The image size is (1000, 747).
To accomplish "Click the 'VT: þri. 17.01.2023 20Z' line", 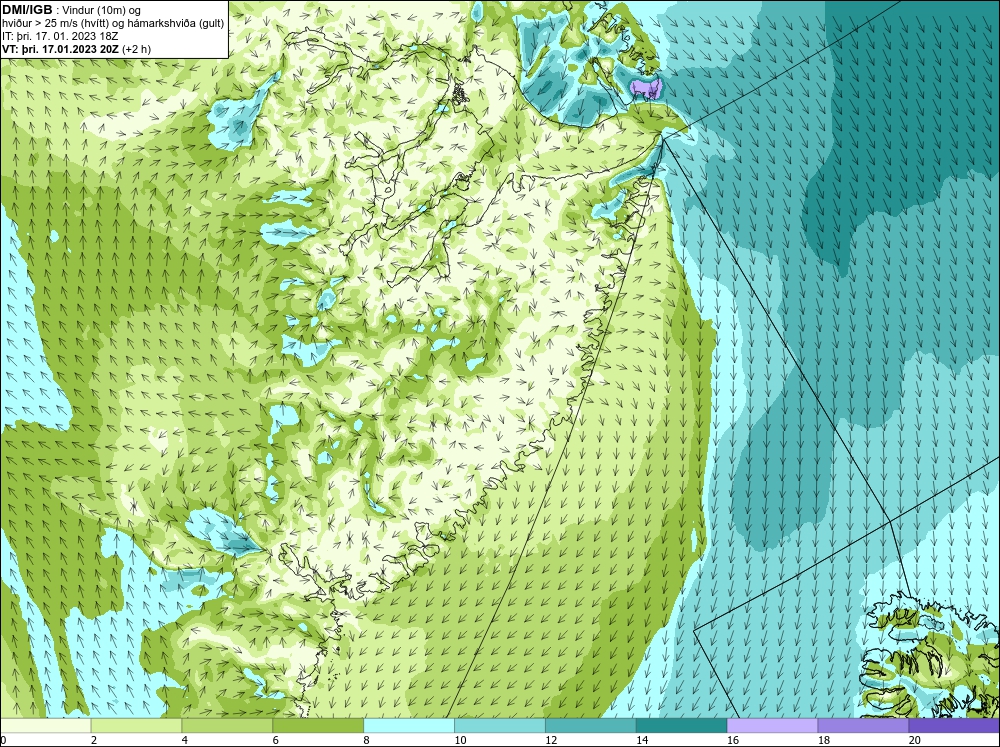I will tap(62, 49).
